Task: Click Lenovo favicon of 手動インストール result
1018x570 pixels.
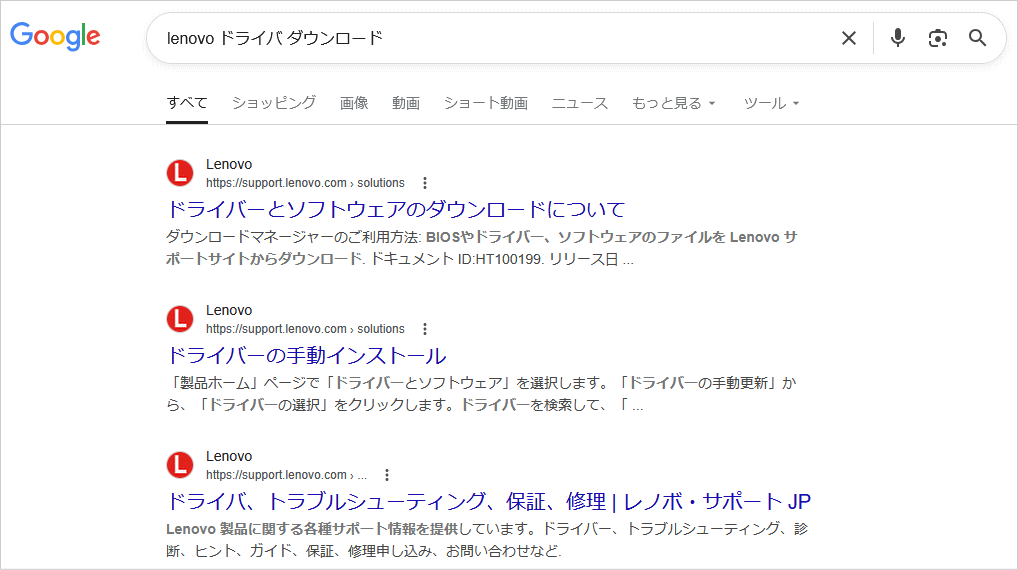Action: (180, 319)
